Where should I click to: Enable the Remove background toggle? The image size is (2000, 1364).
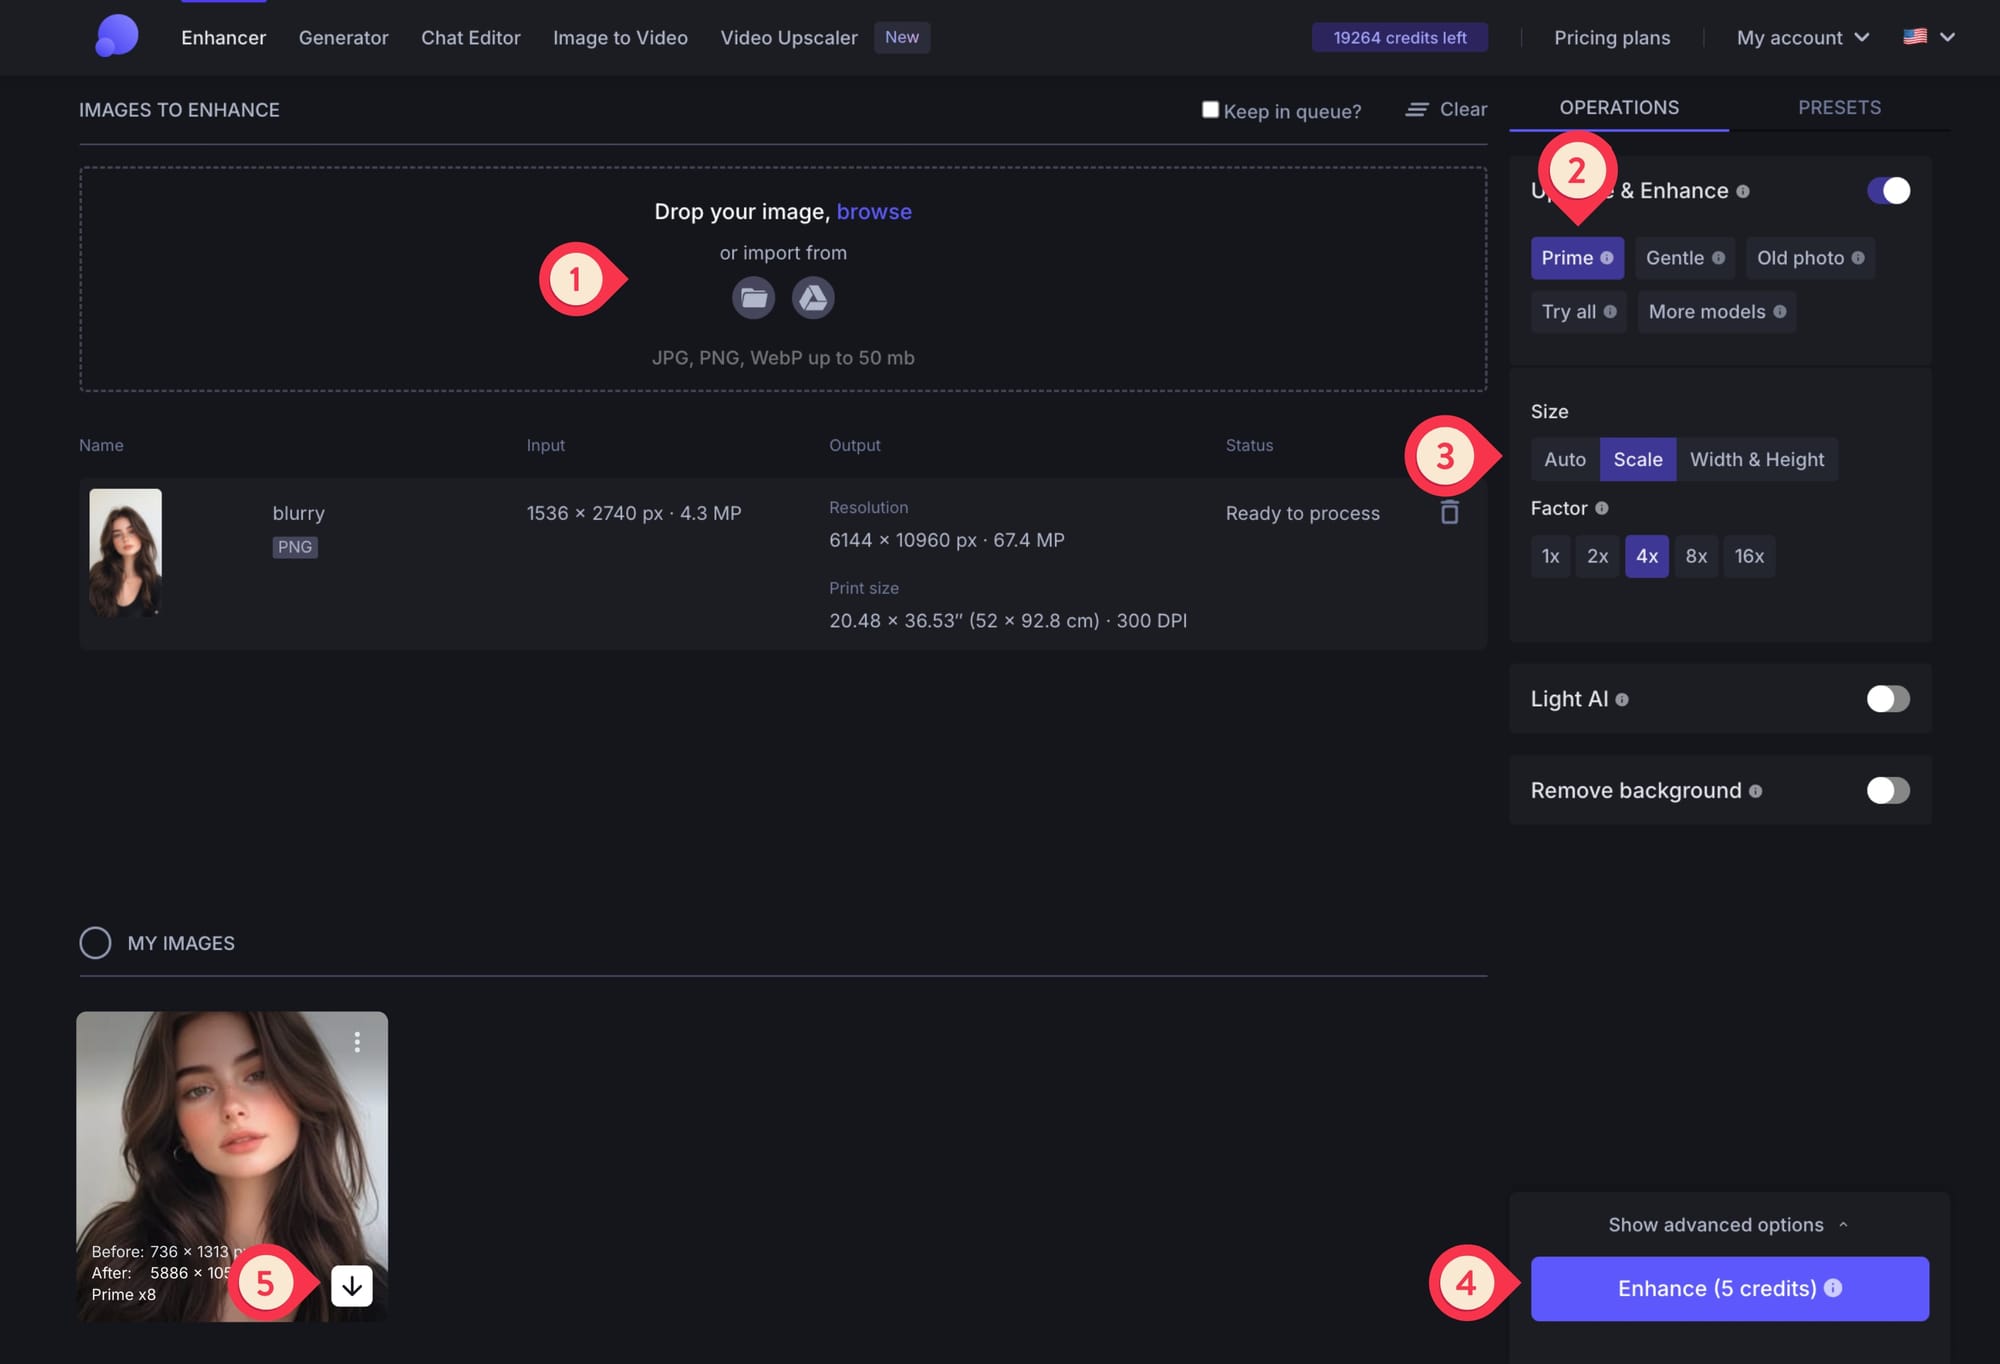click(x=1886, y=790)
